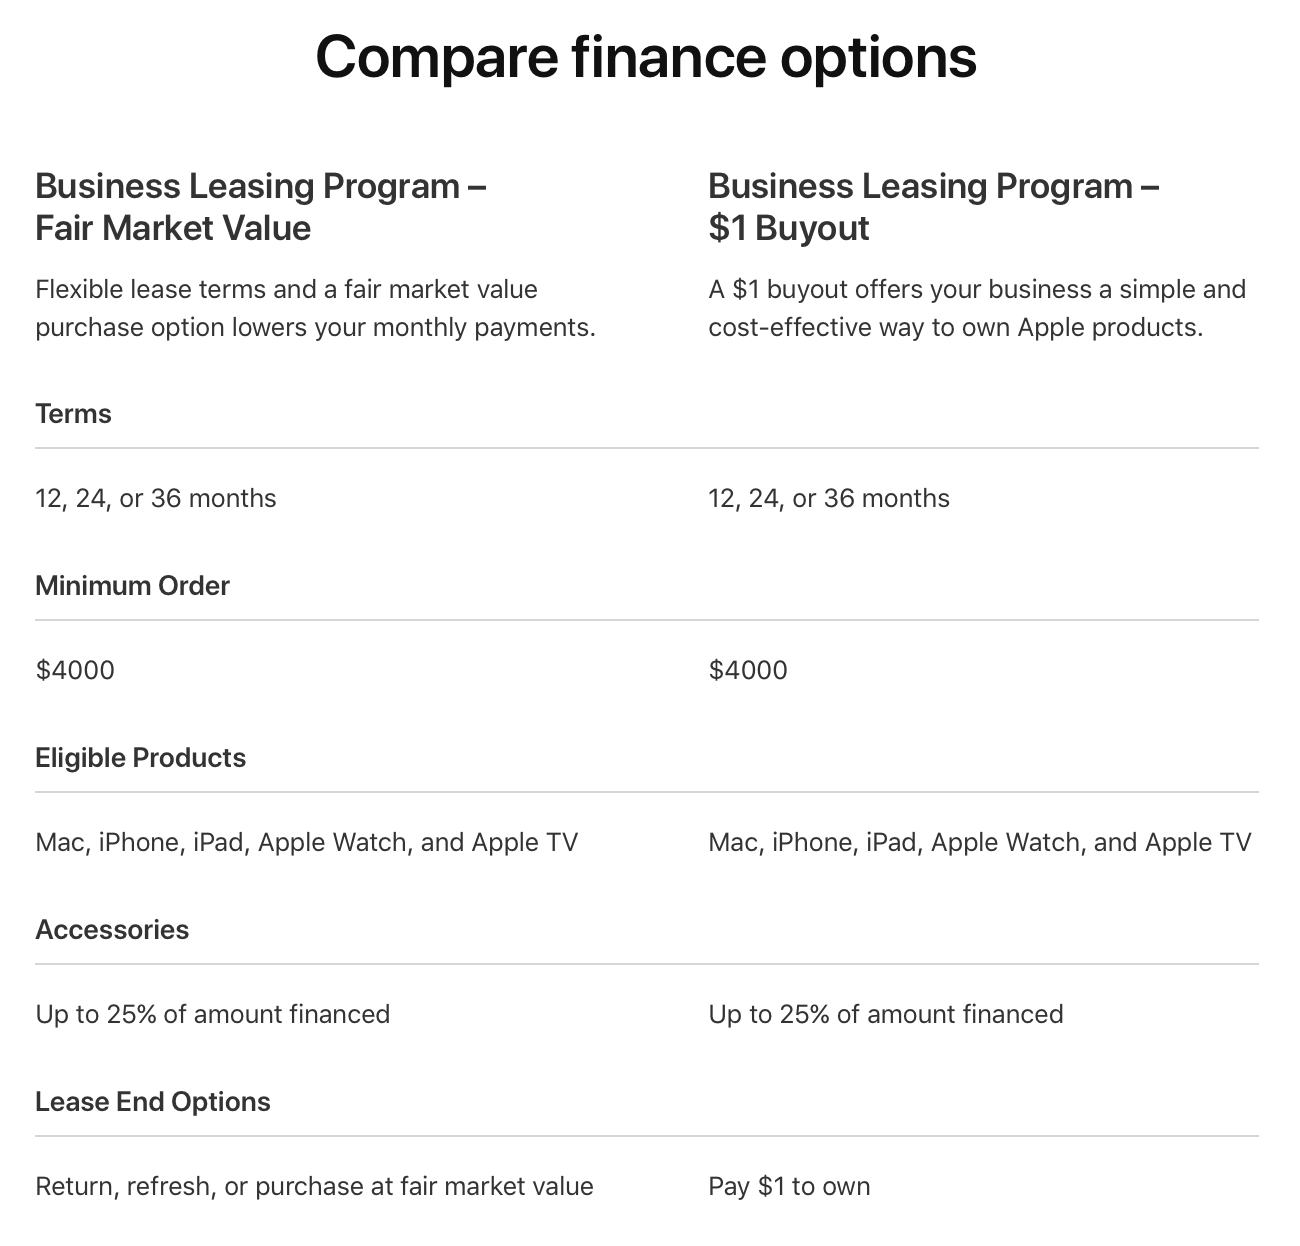This screenshot has width=1300, height=1246.
Task: Click the Fair Market Value $4000 minimum
Action: pyautogui.click(x=75, y=670)
